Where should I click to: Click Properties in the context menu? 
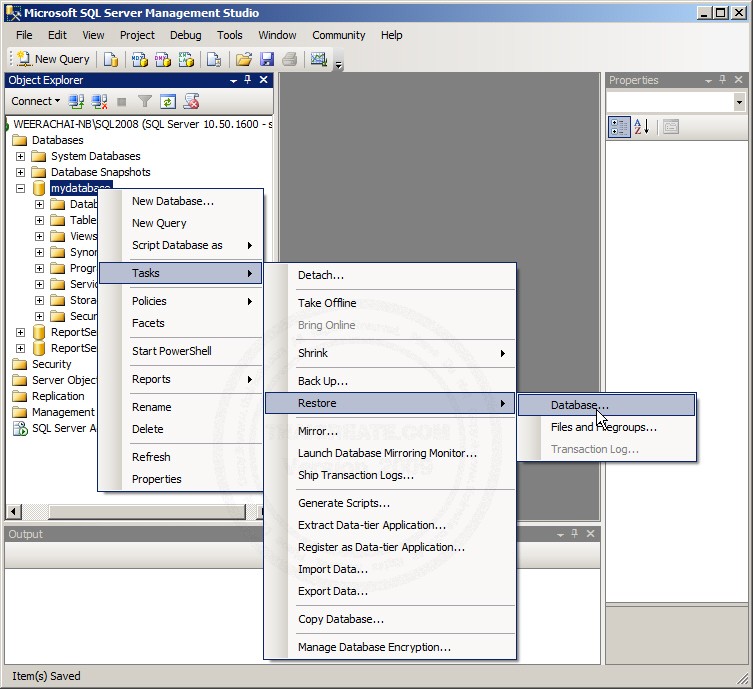(x=181, y=479)
